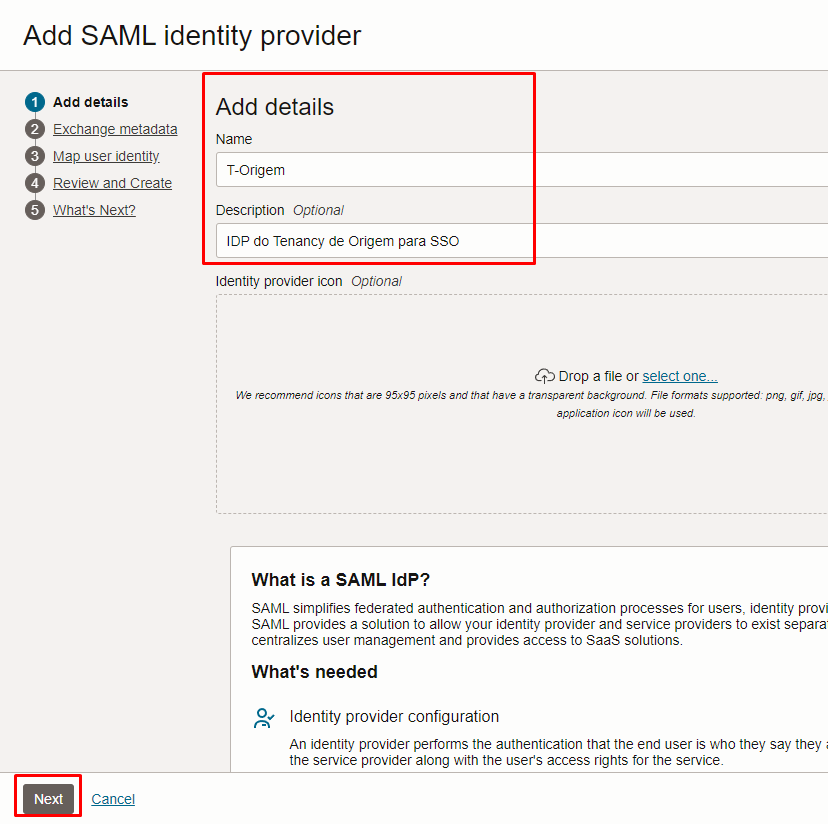Click the What is a SAML IdP? heading
Screen dimensions: 828x824
[x=341, y=579]
